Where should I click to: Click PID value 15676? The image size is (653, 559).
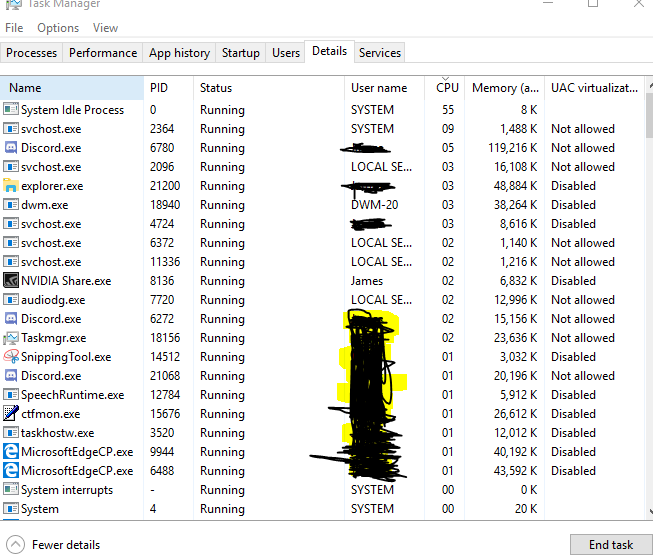[165, 414]
